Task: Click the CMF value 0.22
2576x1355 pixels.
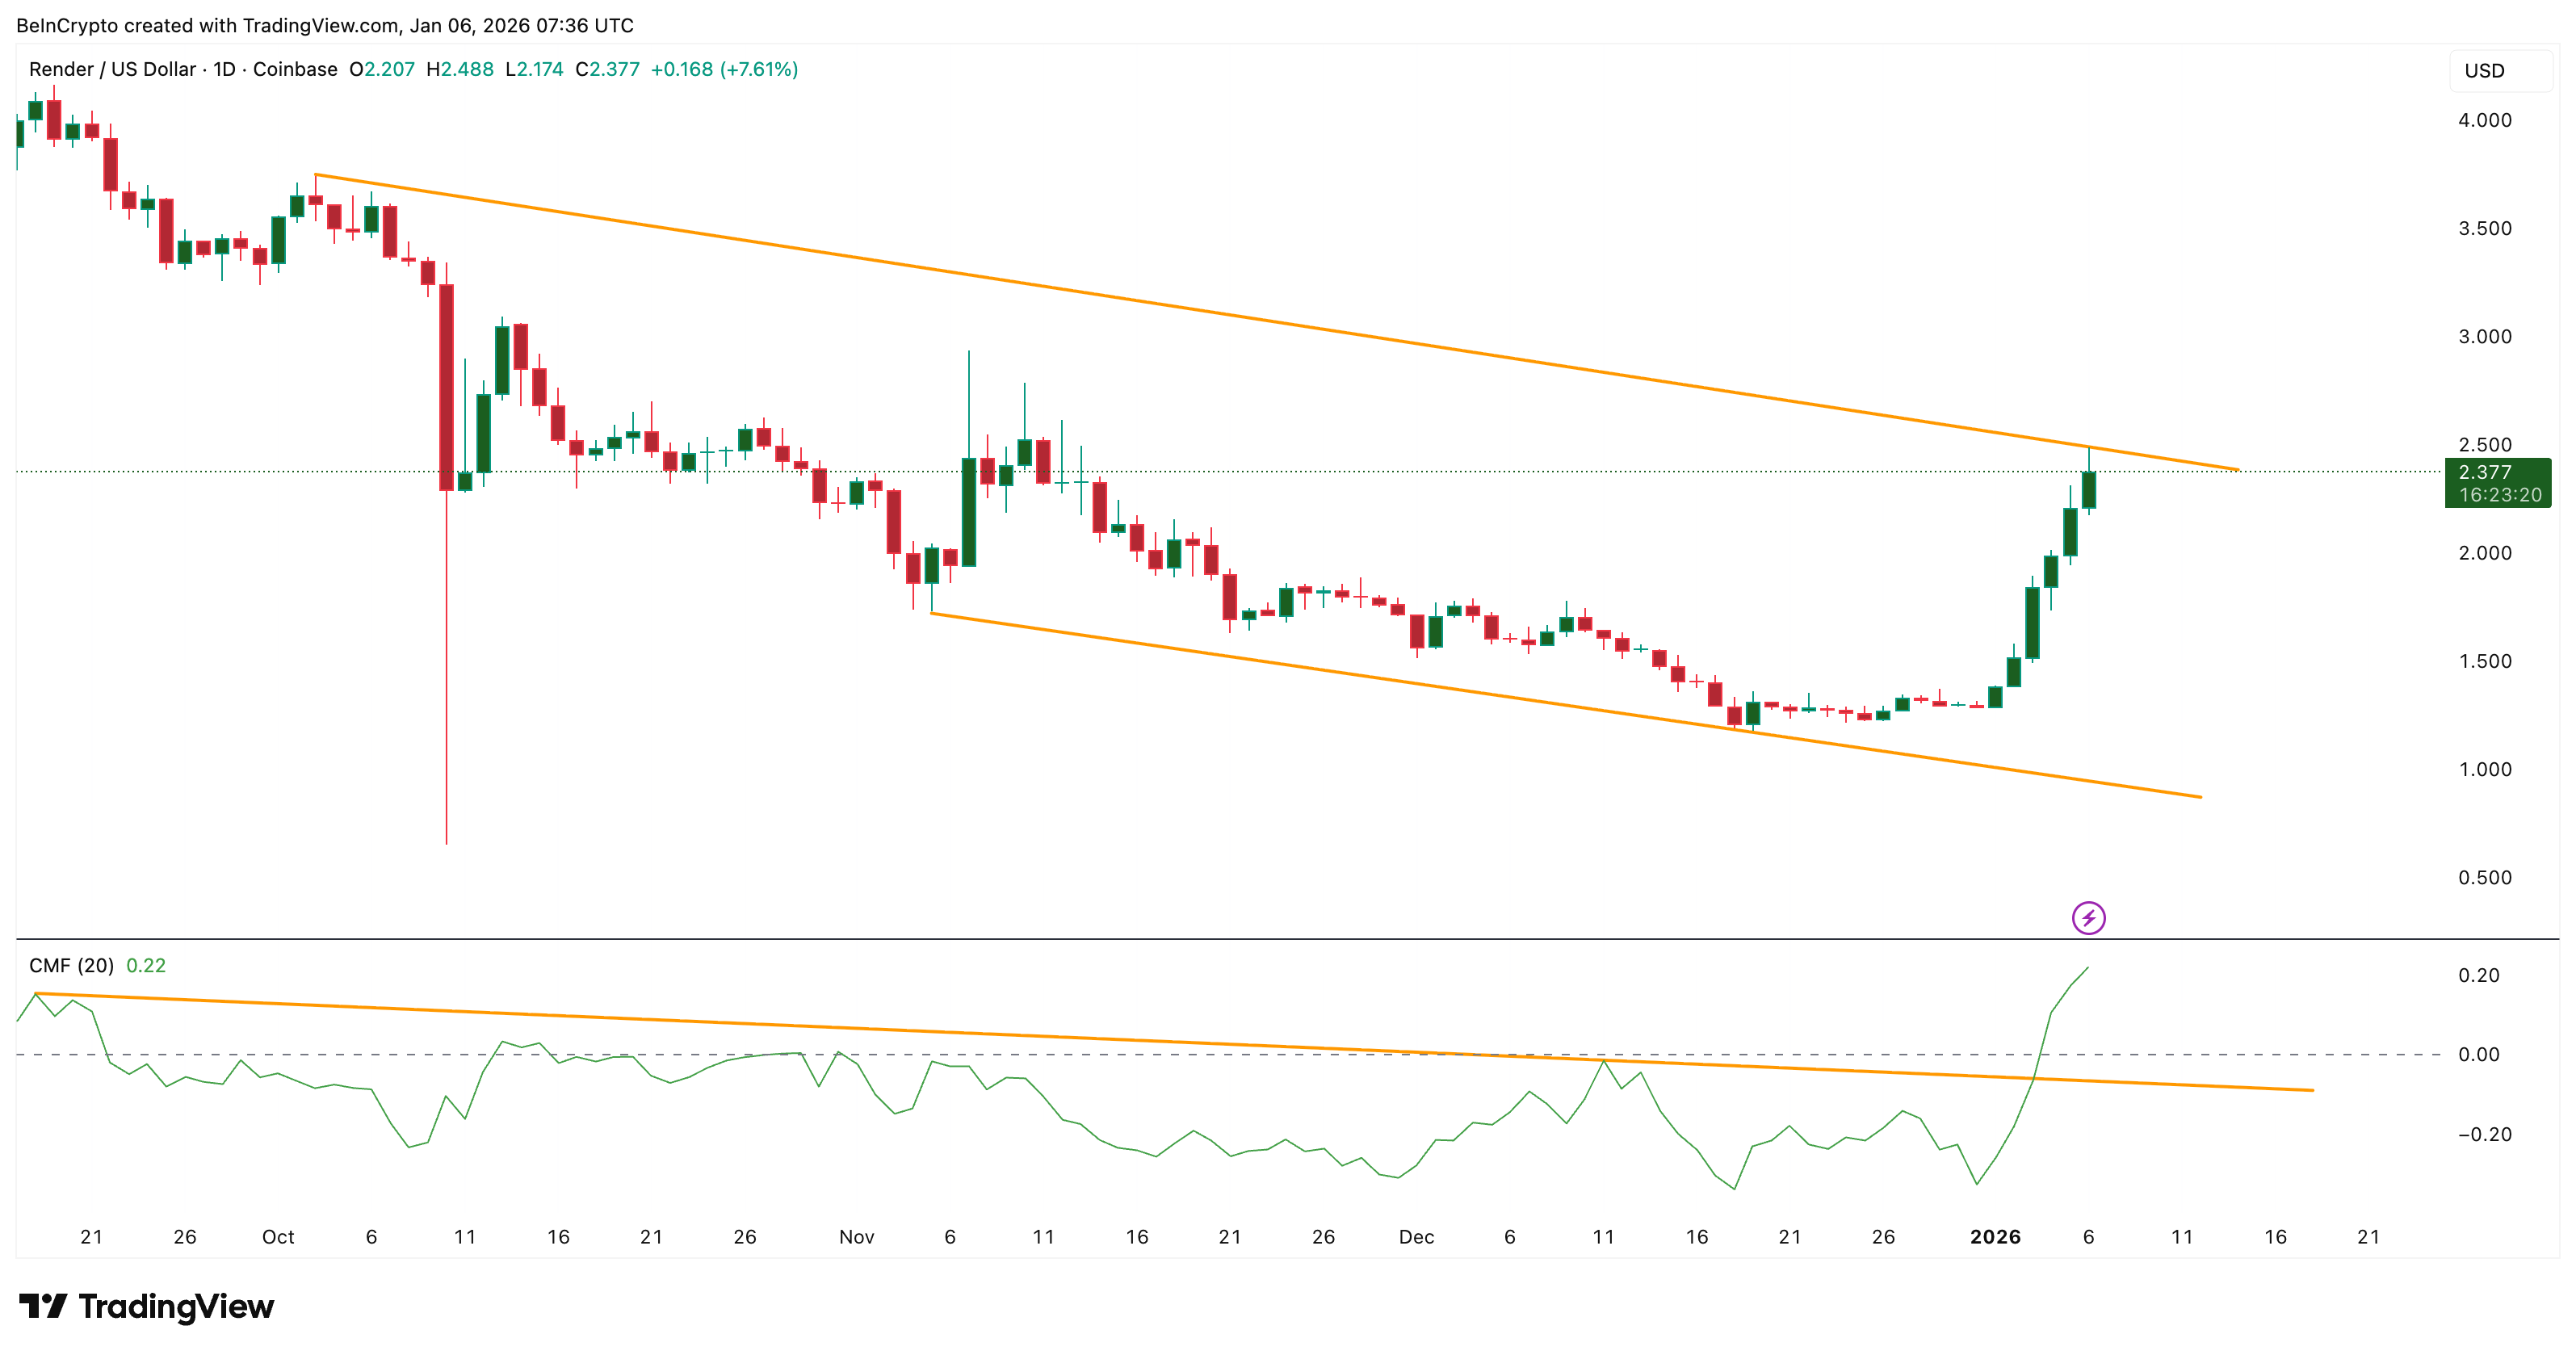Action: (146, 966)
